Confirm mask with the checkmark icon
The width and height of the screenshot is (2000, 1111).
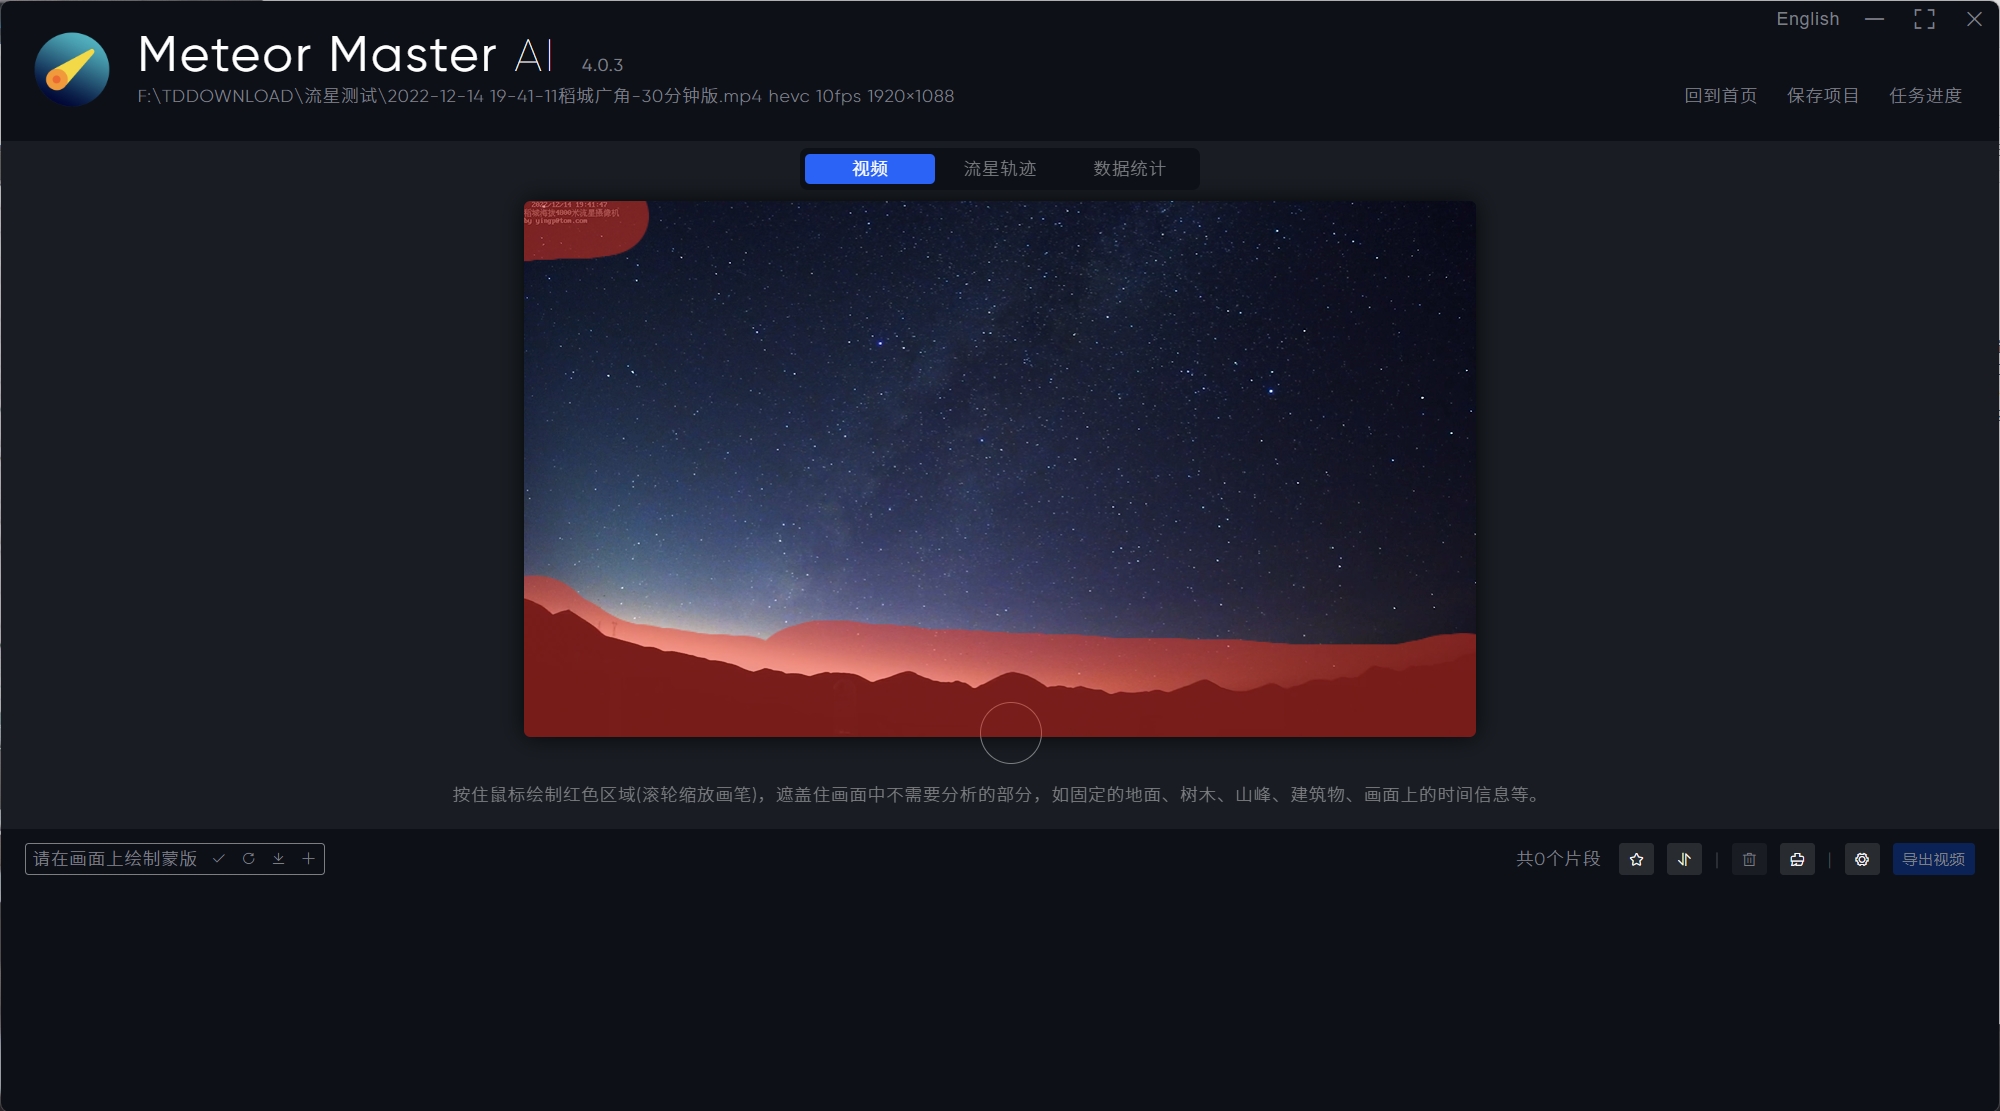point(219,859)
